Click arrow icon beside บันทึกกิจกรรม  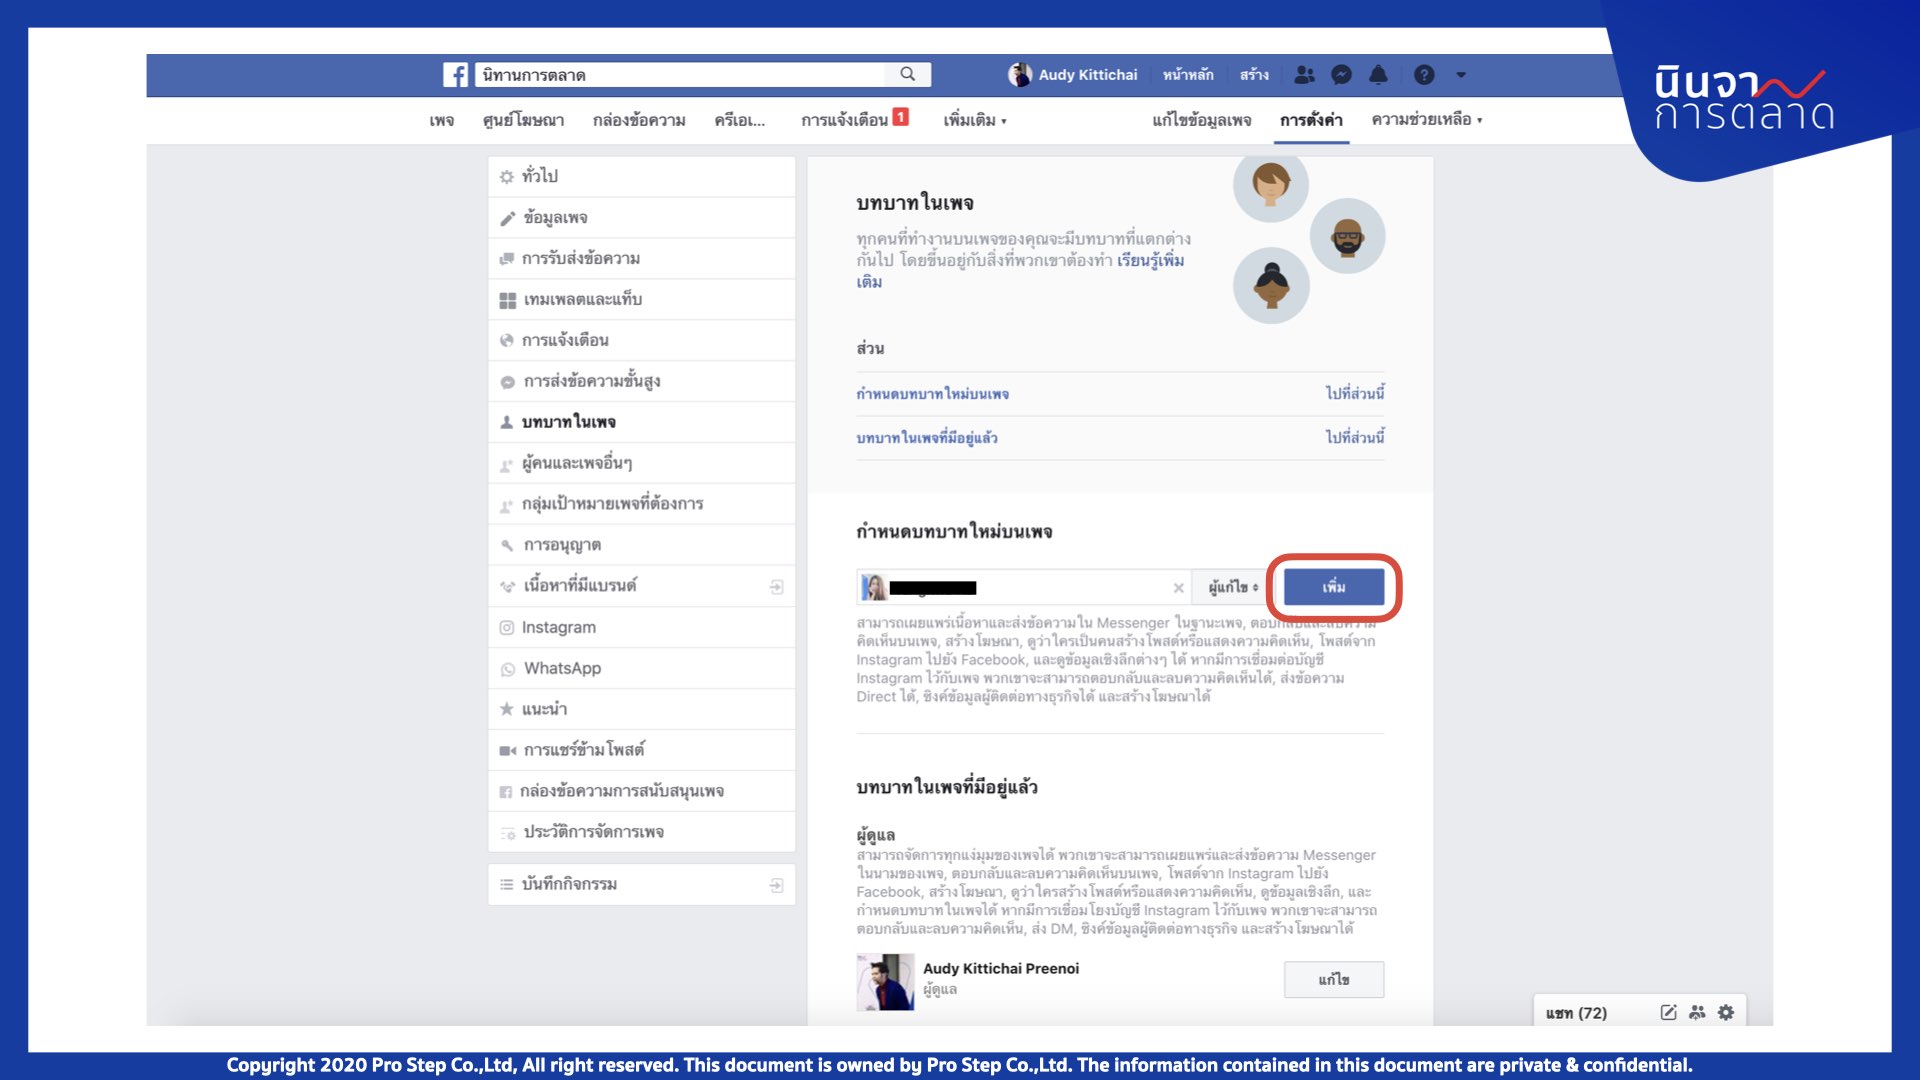tap(777, 885)
